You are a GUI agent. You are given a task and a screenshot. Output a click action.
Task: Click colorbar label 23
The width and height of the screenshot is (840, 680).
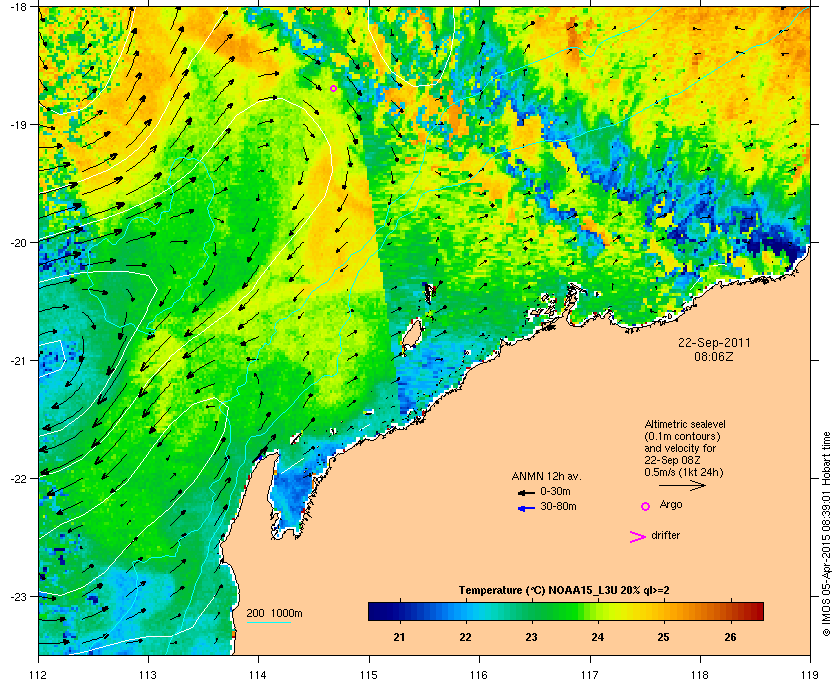[531, 637]
